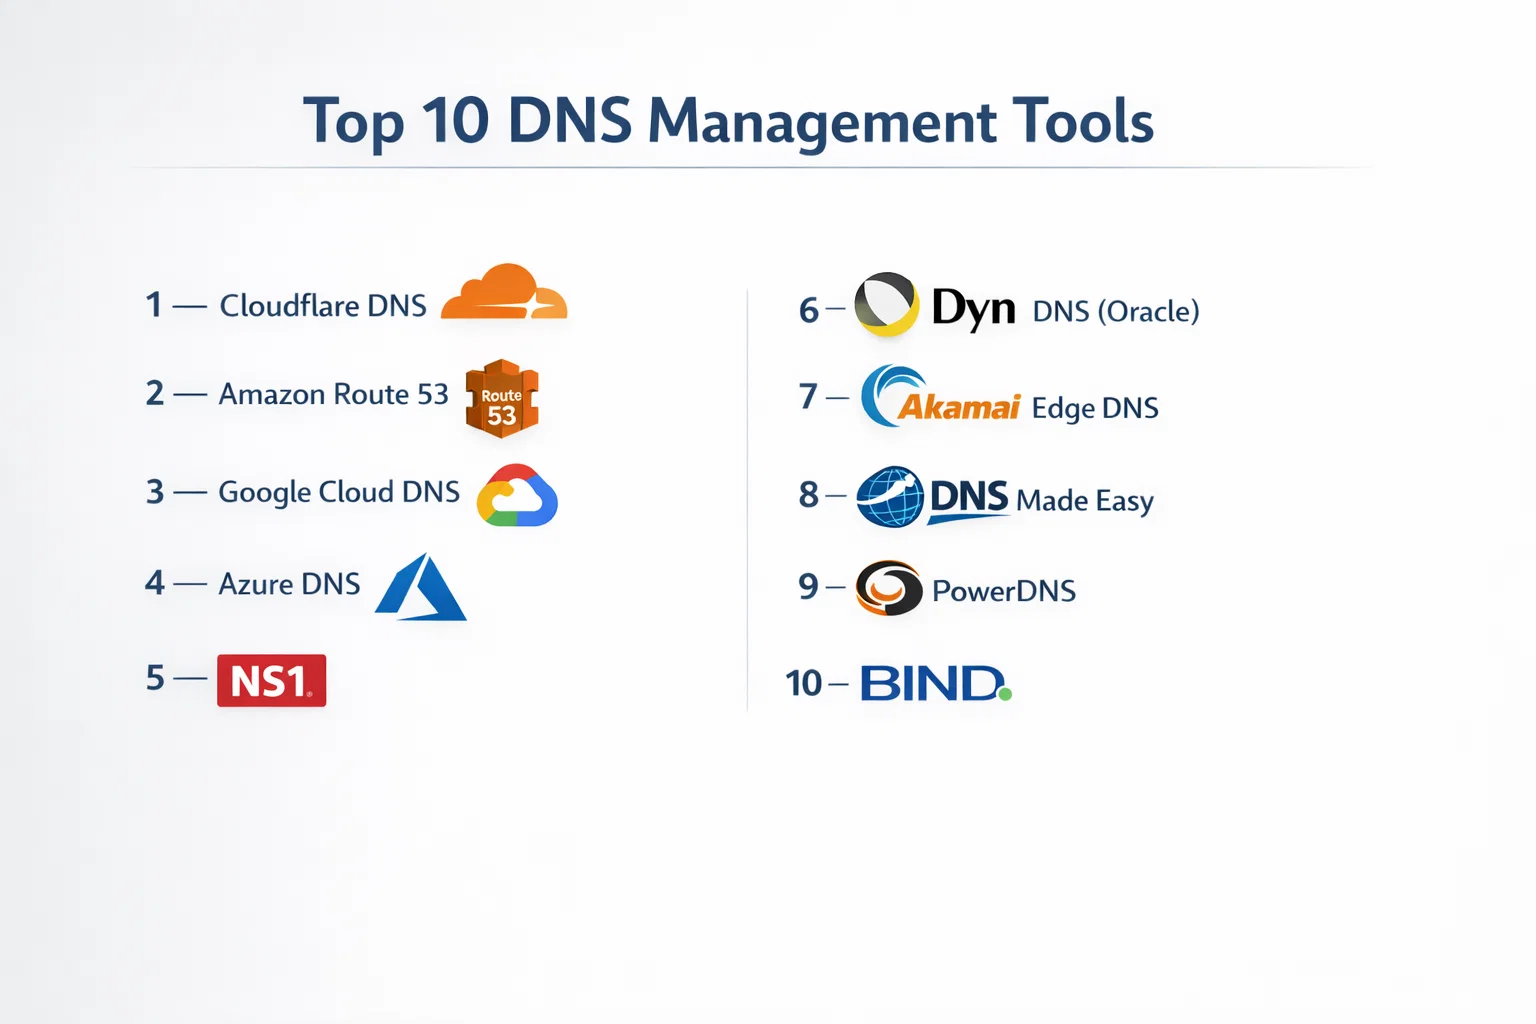The height and width of the screenshot is (1024, 1536).
Task: Select the Amazon Route 53 shield icon
Action: [502, 399]
